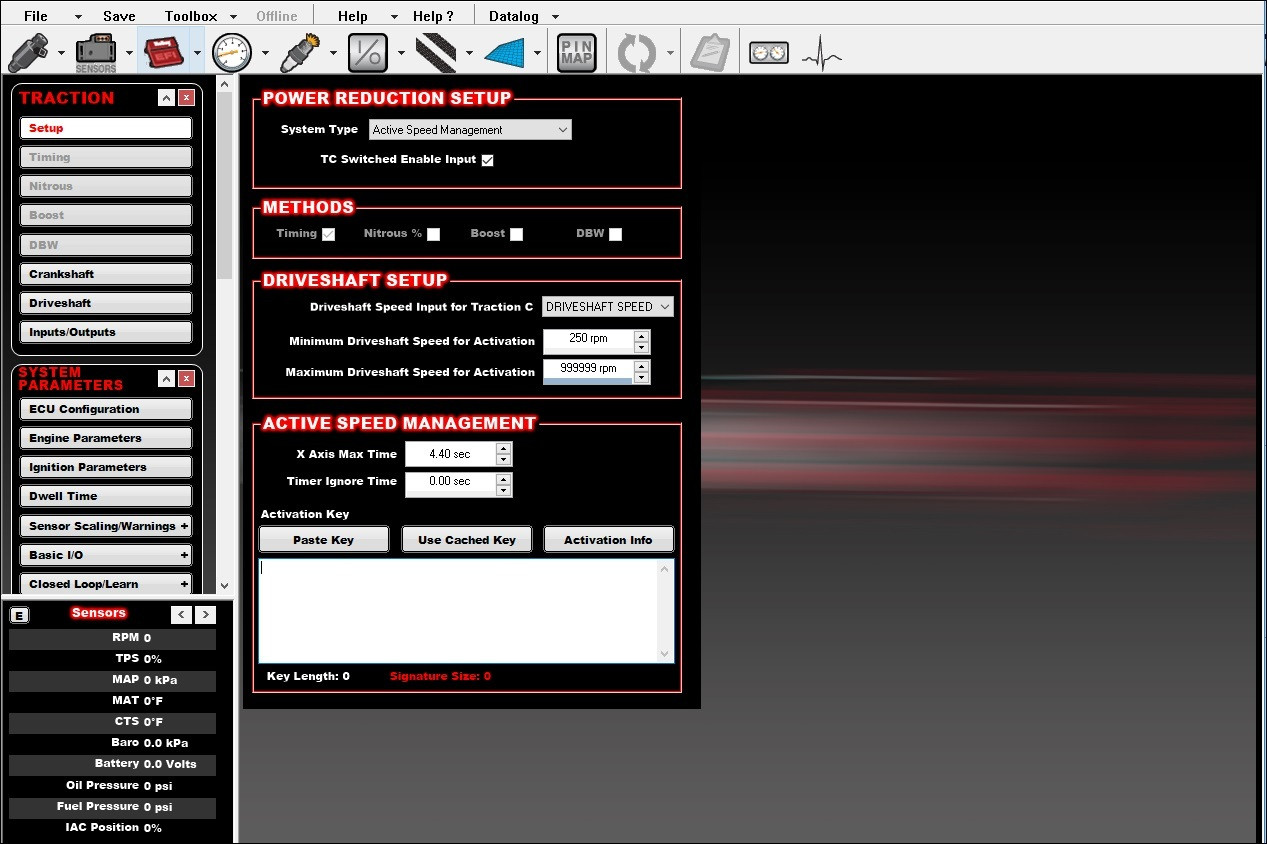Click the Paste Key button
The width and height of the screenshot is (1267, 844).
click(x=323, y=539)
